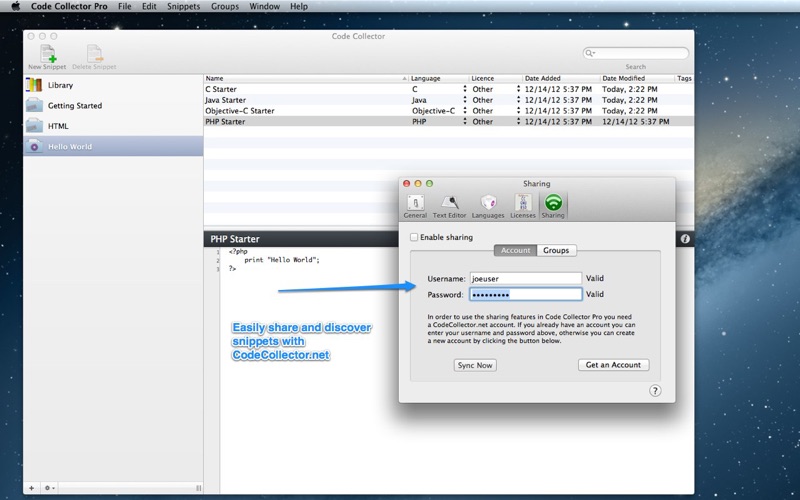
Task: Open Language dropdown for PHP Starter
Action: point(464,122)
